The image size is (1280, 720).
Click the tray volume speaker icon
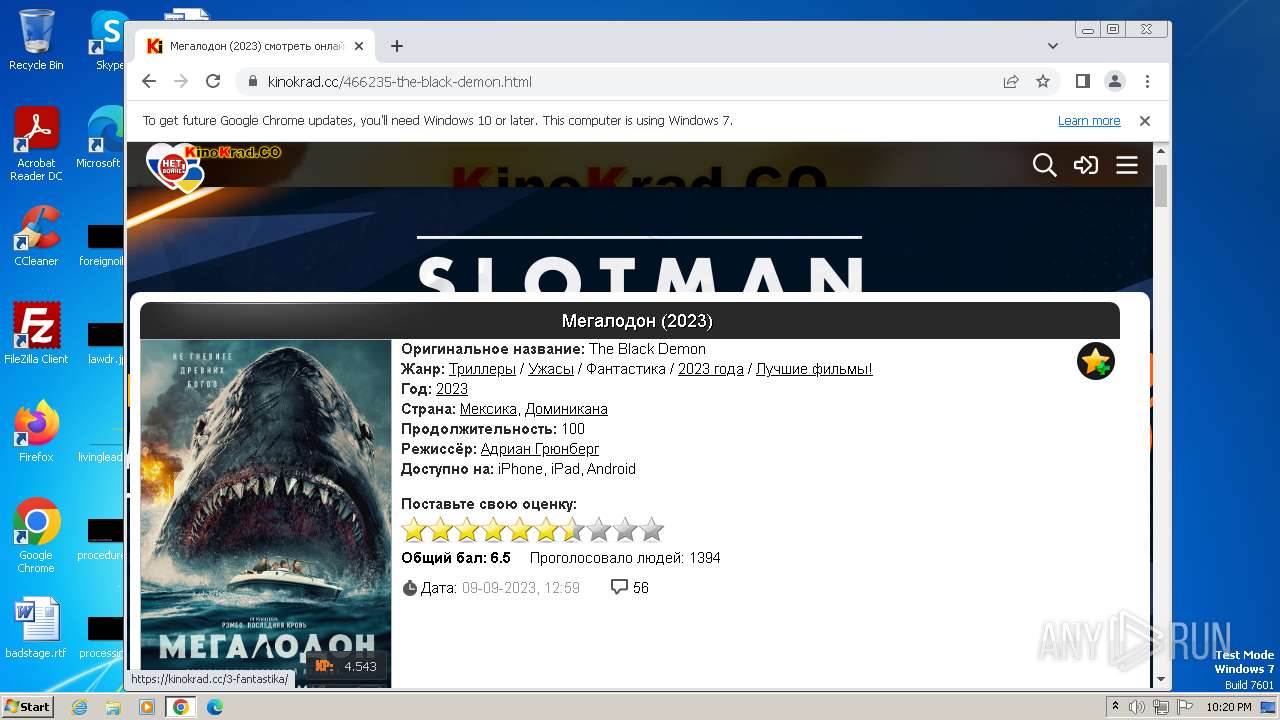click(1137, 707)
